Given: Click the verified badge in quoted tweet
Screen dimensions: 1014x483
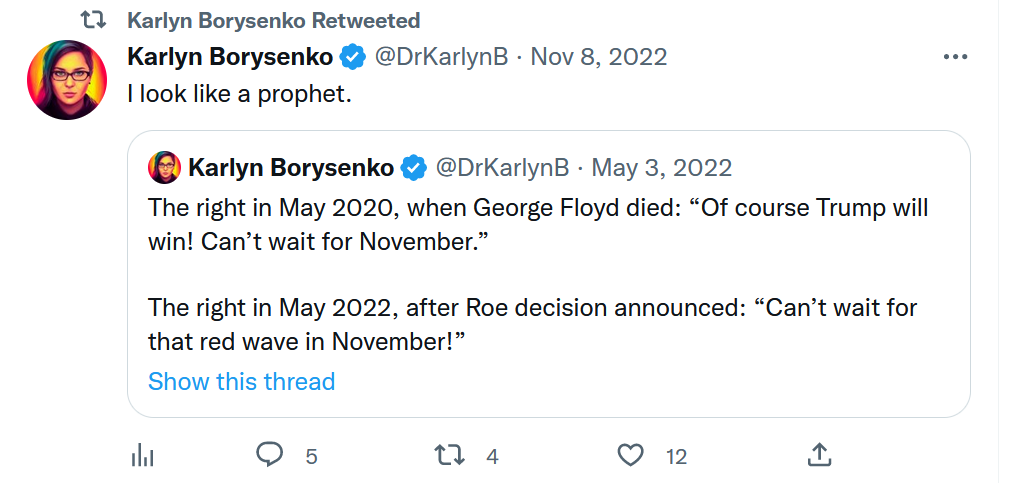Looking at the screenshot, I should 413,168.
